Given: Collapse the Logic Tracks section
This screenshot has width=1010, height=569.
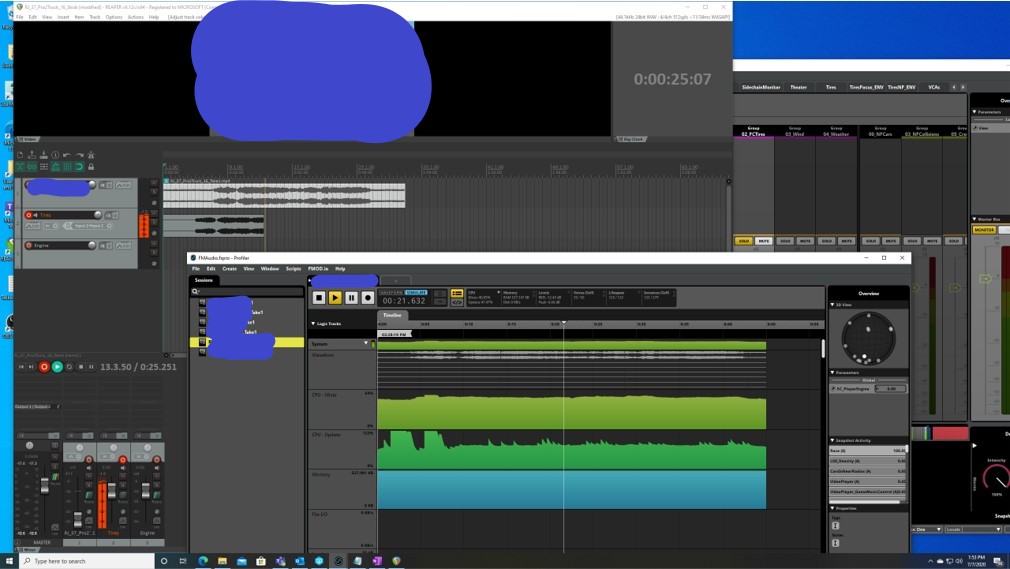Looking at the screenshot, I should pos(312,324).
